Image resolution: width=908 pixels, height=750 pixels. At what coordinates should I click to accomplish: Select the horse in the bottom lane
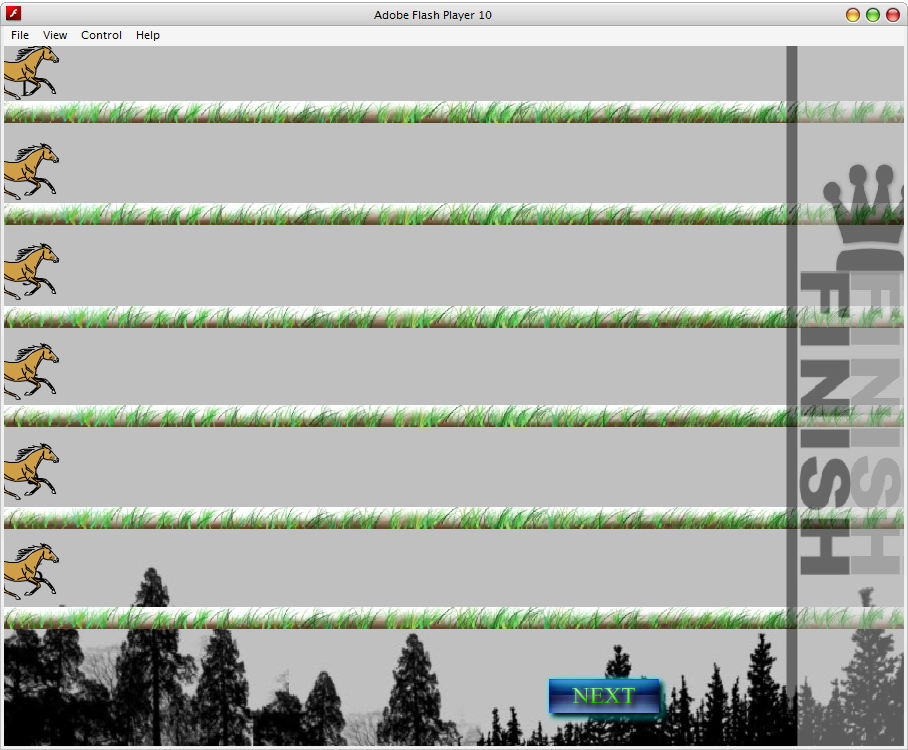30,571
